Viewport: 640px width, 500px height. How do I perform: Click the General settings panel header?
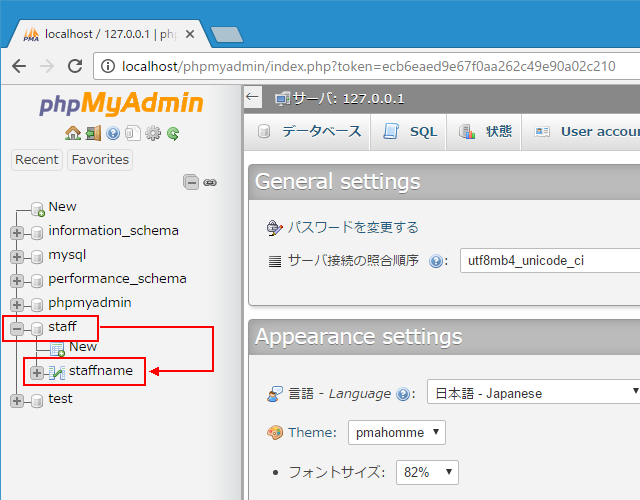click(x=444, y=182)
